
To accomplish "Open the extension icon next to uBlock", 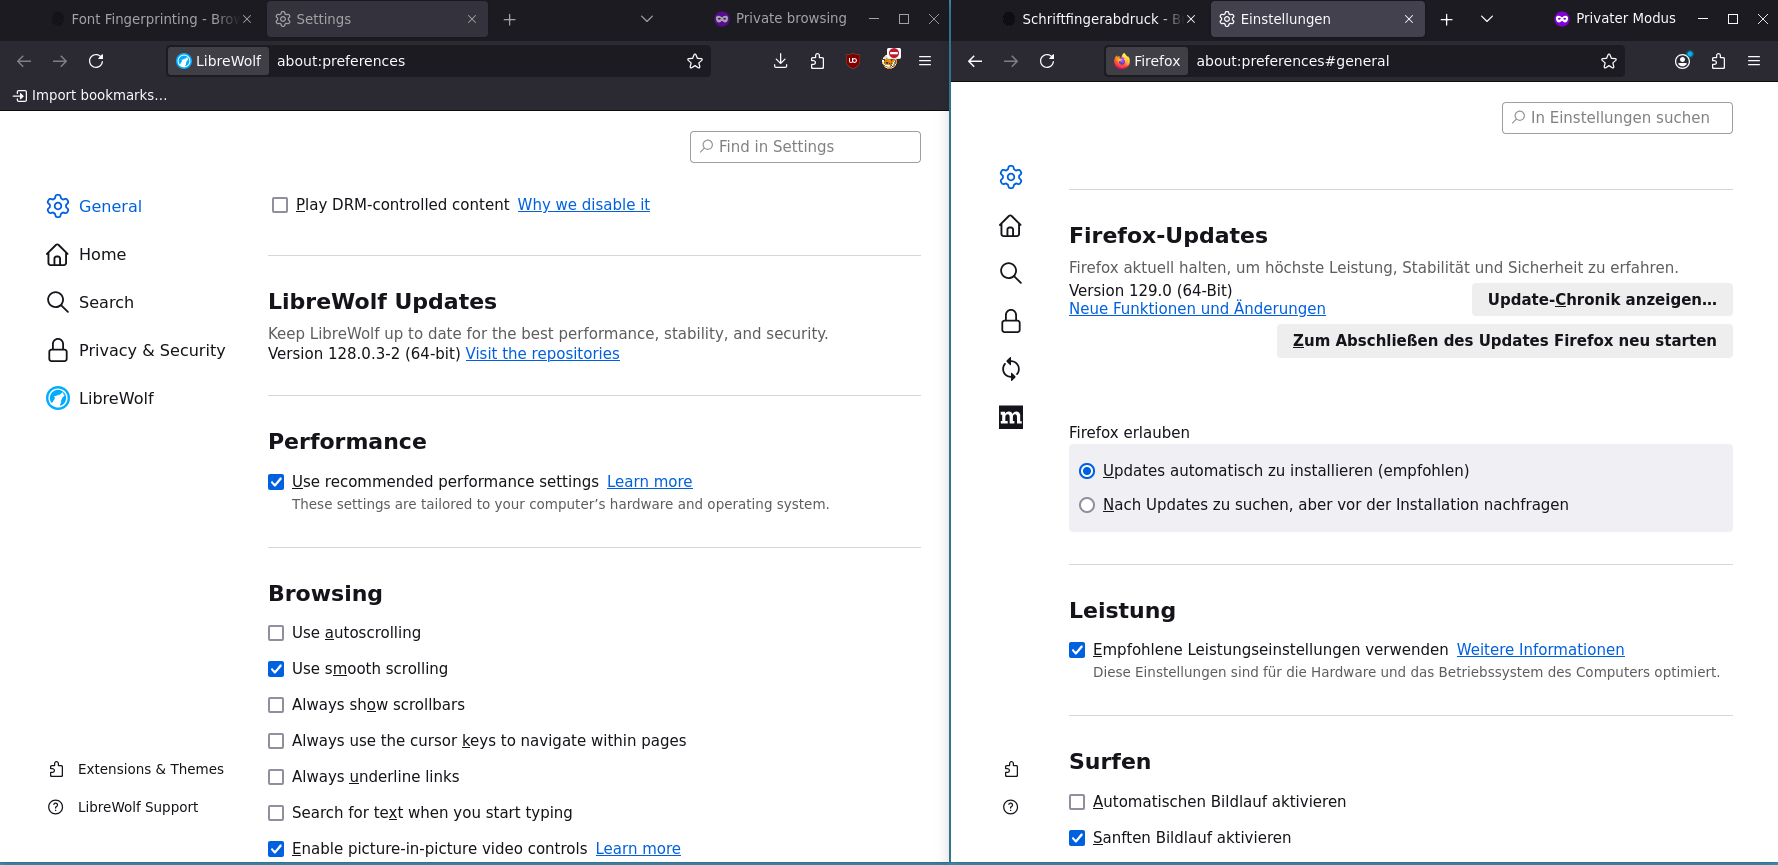I will [889, 60].
